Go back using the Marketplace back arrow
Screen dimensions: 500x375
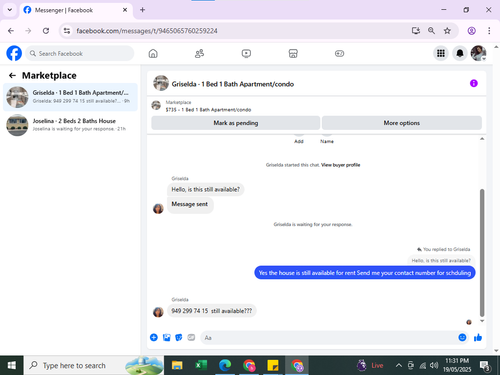12,76
